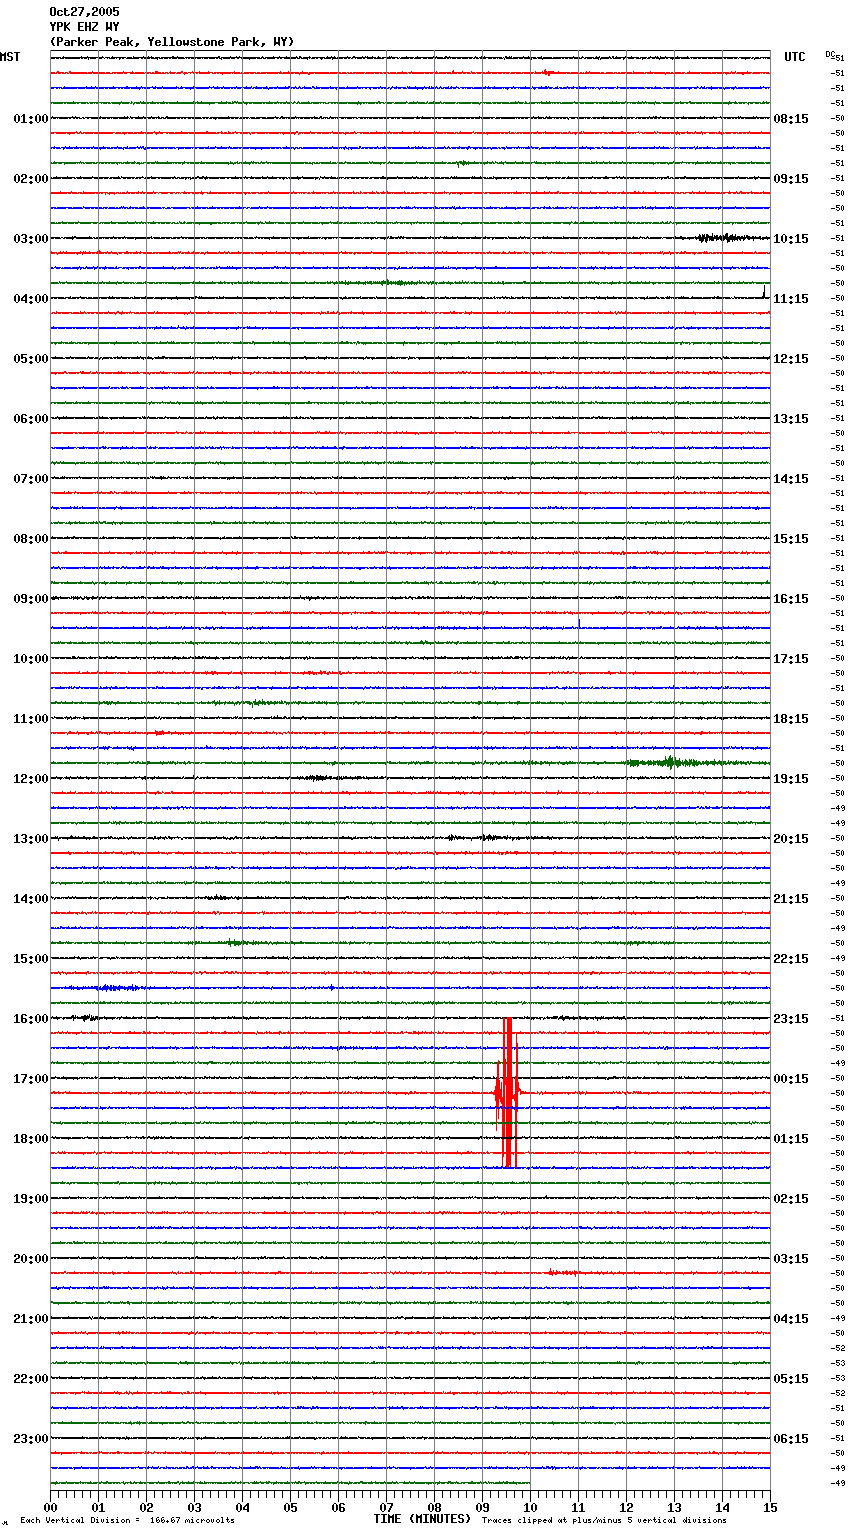Screen dimensions: 850x1534
Task: Select the 12:00 MST time label
Action: tap(31, 779)
